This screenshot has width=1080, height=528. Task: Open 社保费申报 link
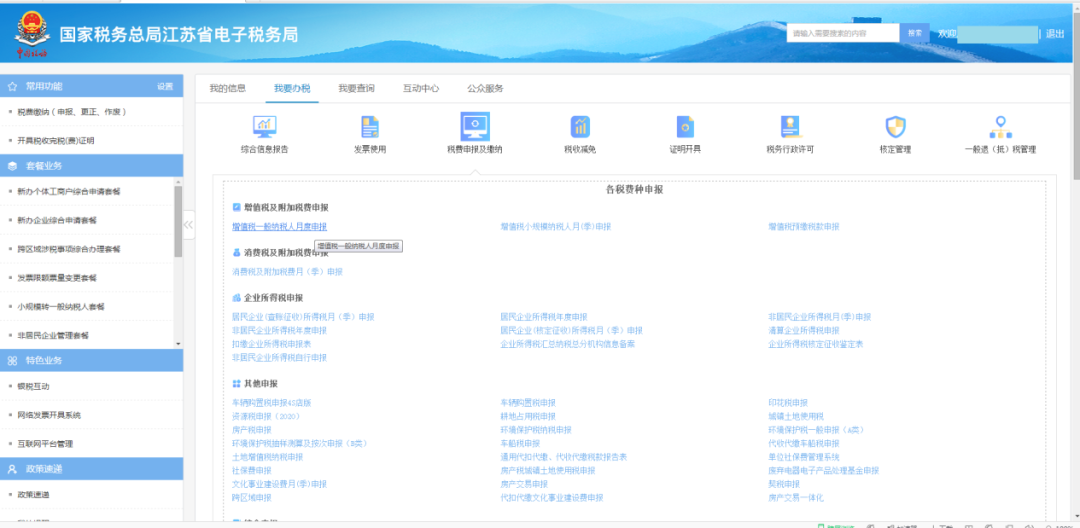(x=252, y=471)
